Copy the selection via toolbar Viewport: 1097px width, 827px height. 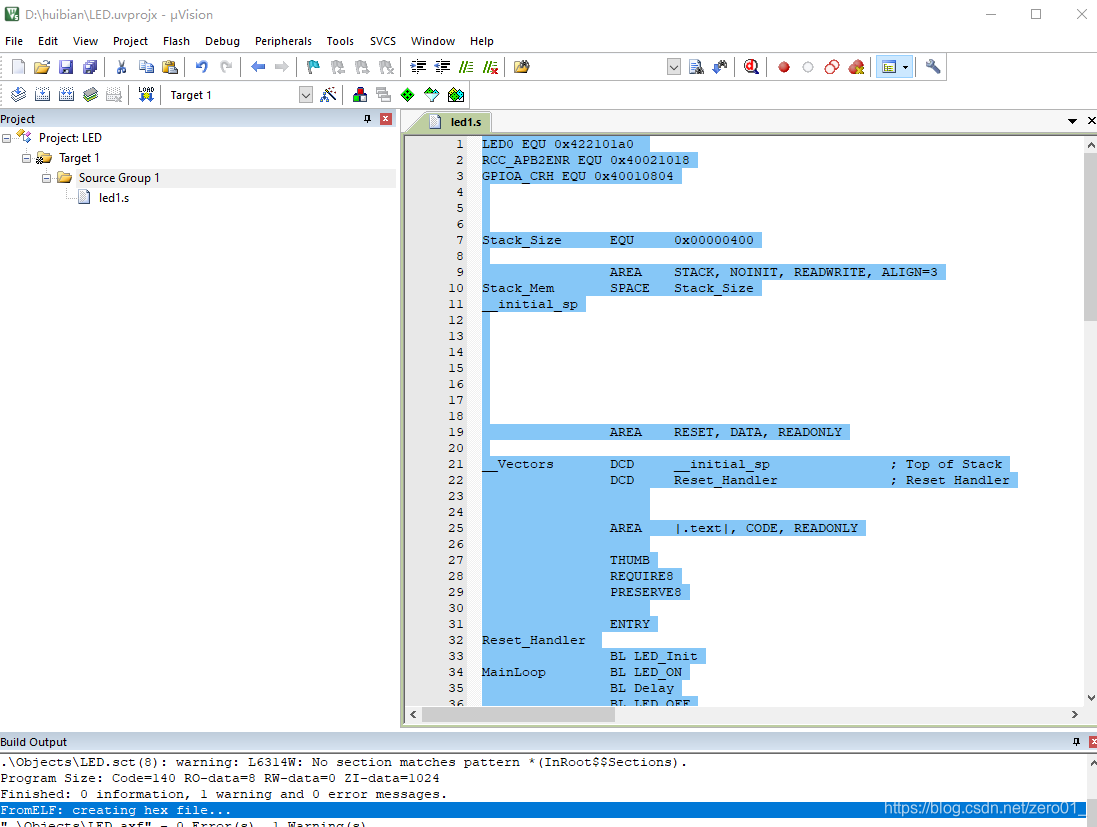[x=146, y=67]
